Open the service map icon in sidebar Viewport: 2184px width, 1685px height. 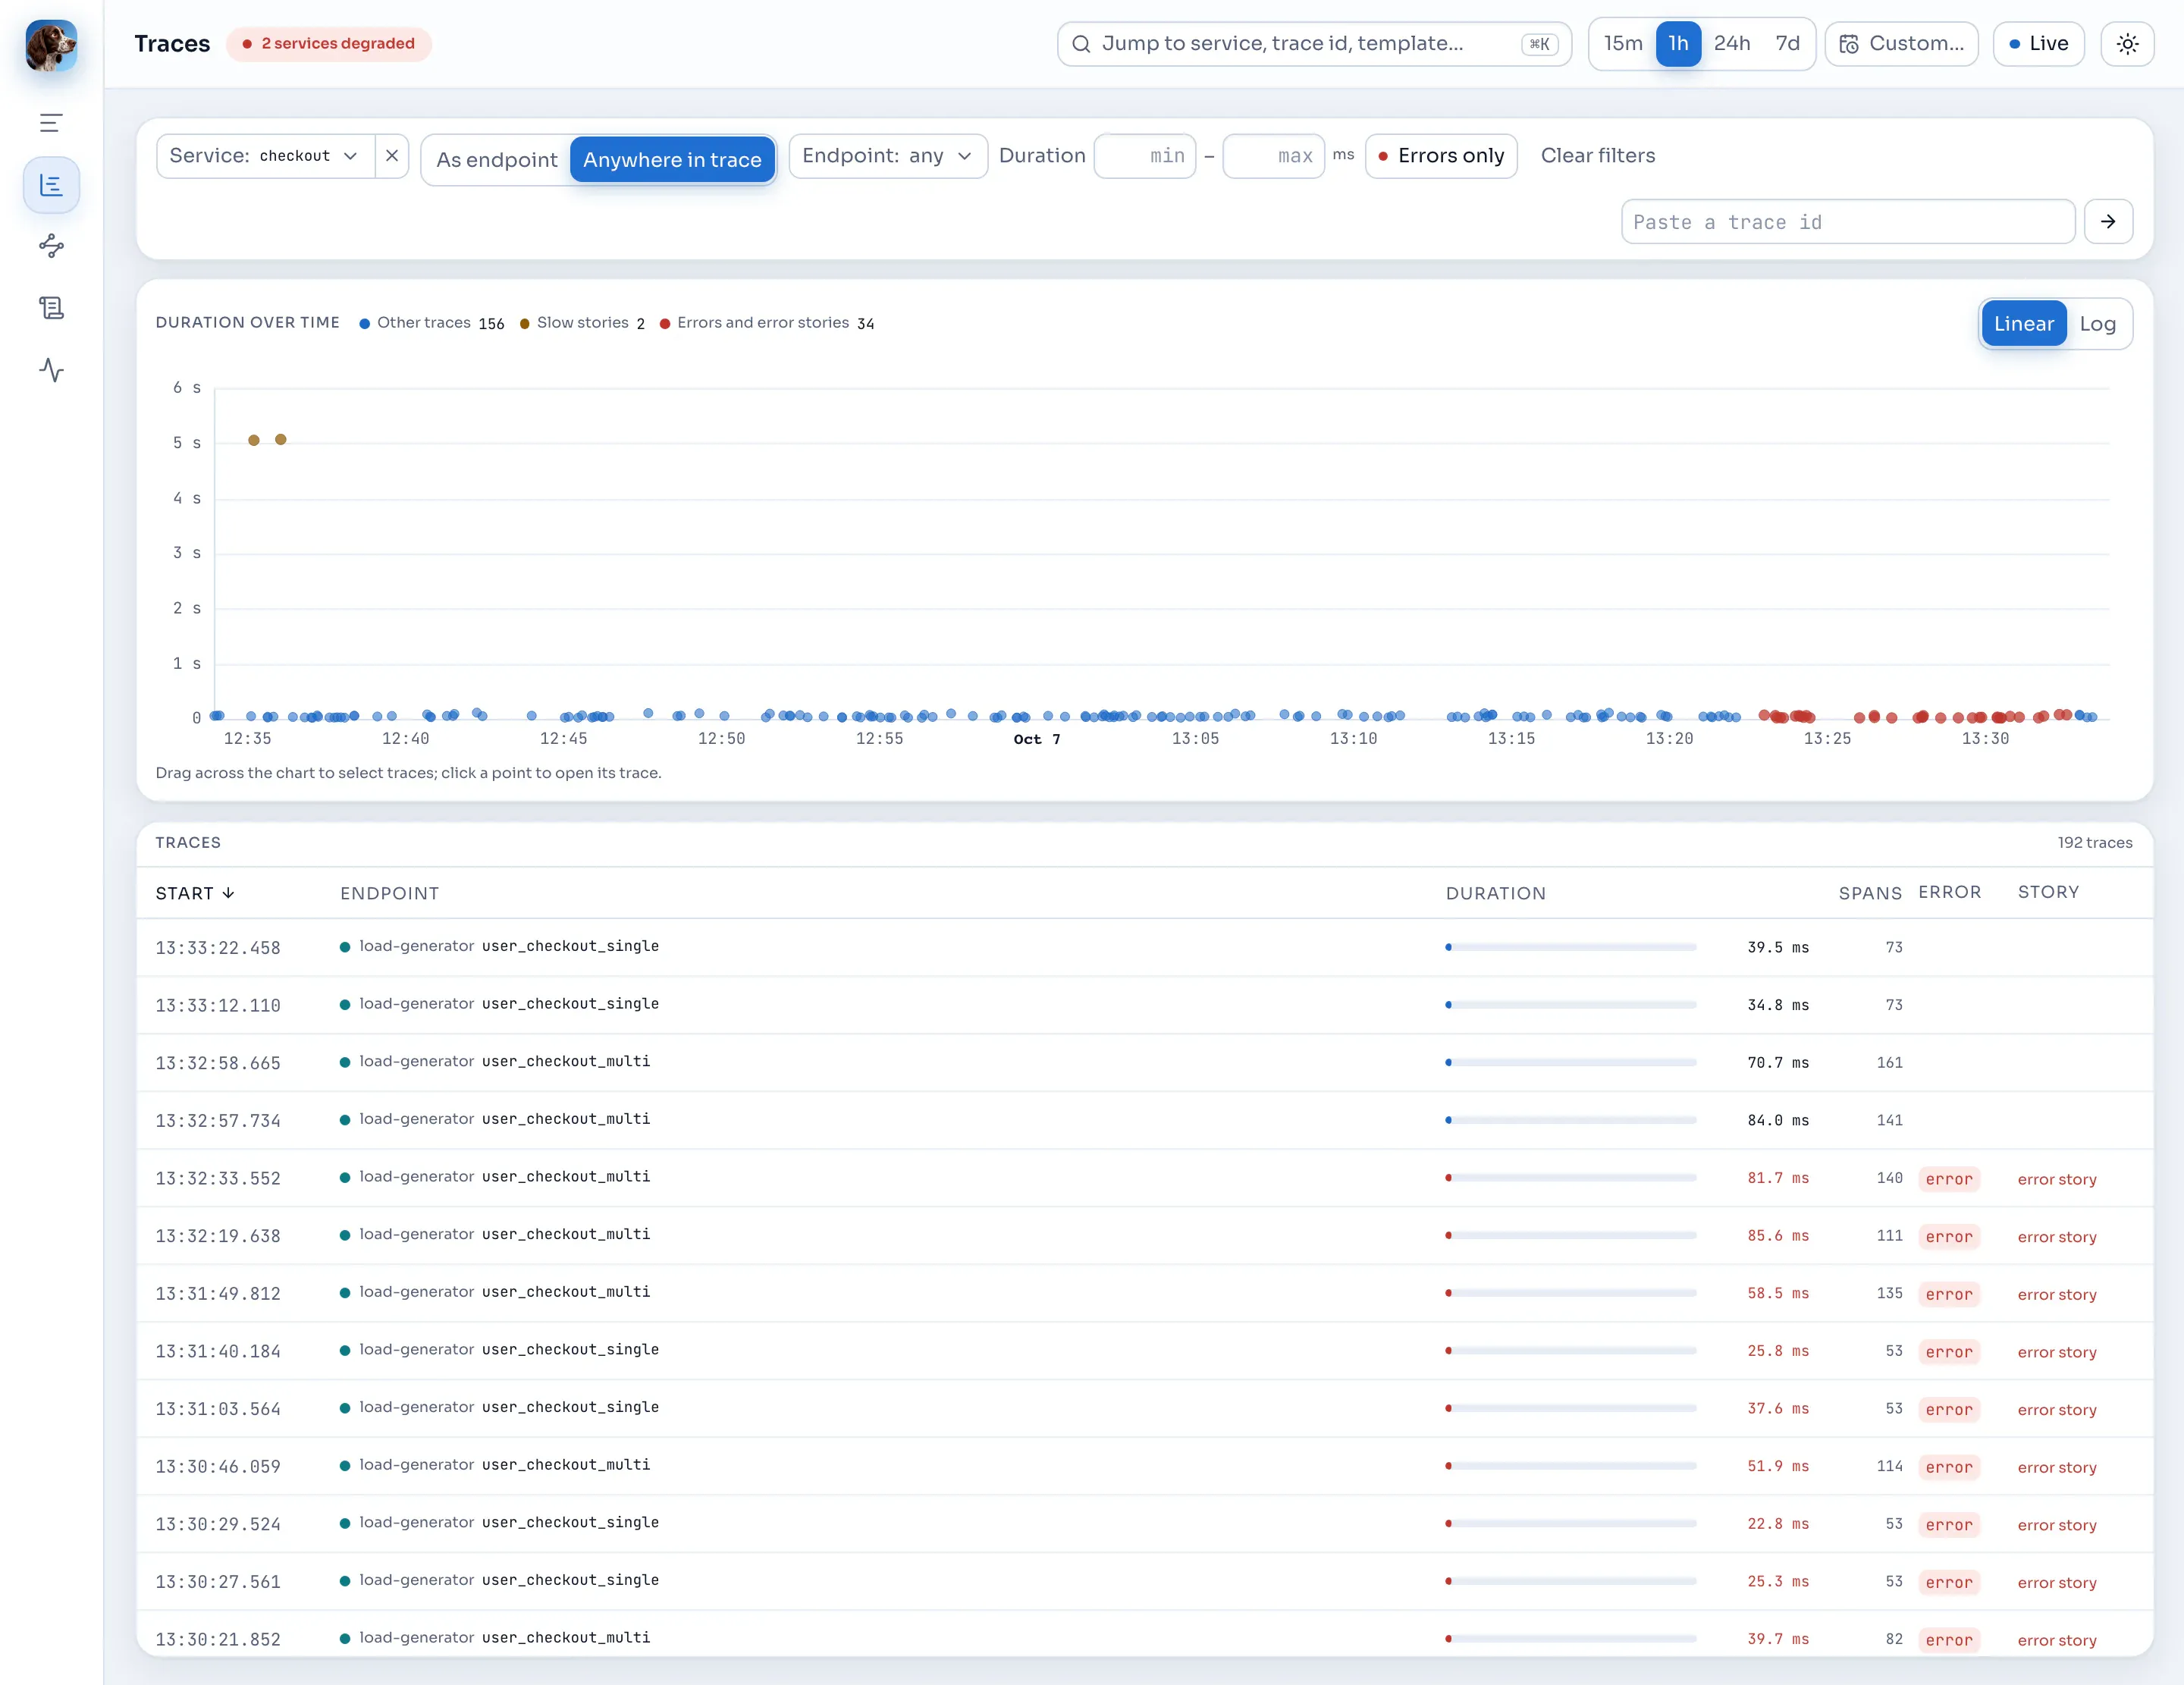pyautogui.click(x=51, y=246)
